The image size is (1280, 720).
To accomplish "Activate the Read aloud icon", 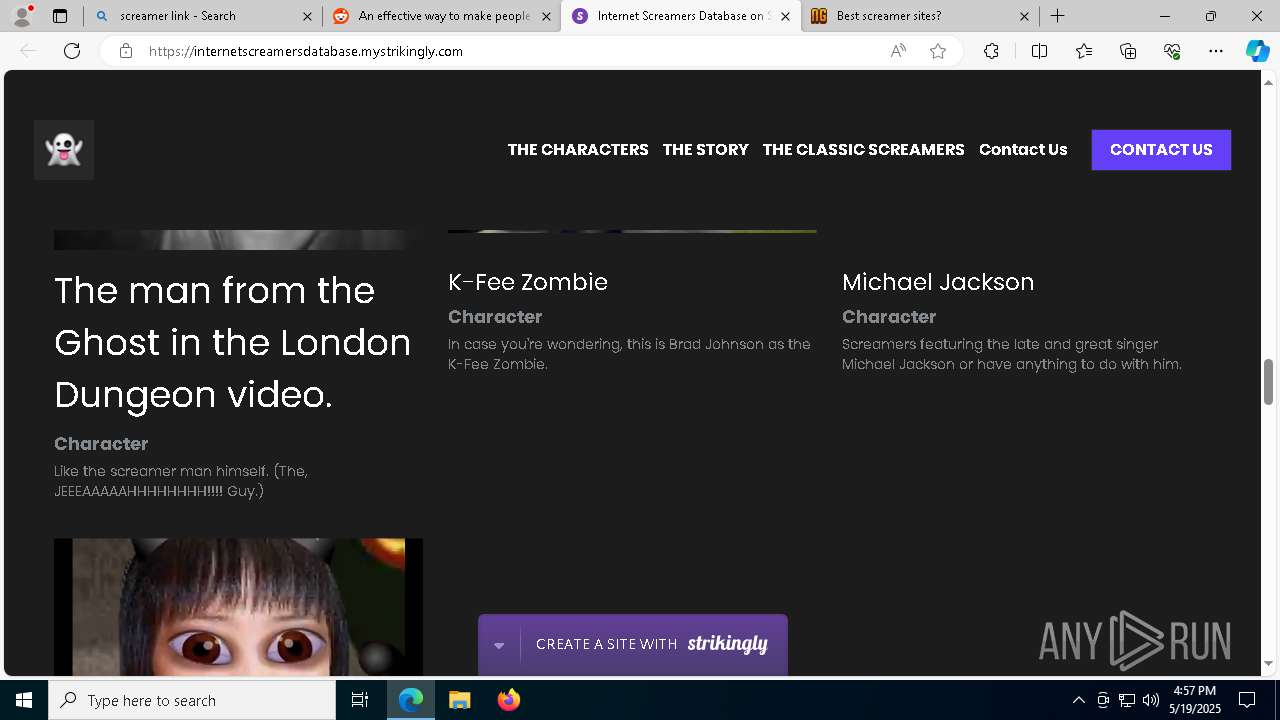I will click(898, 51).
